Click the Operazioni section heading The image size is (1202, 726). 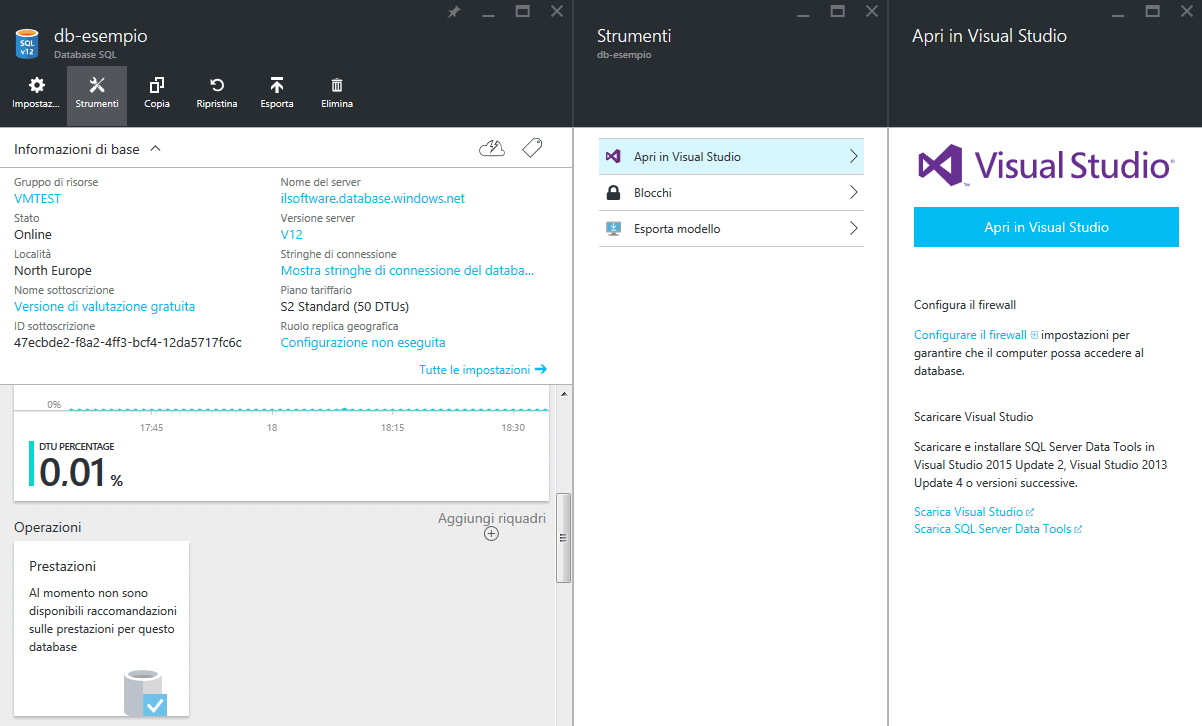(x=48, y=527)
